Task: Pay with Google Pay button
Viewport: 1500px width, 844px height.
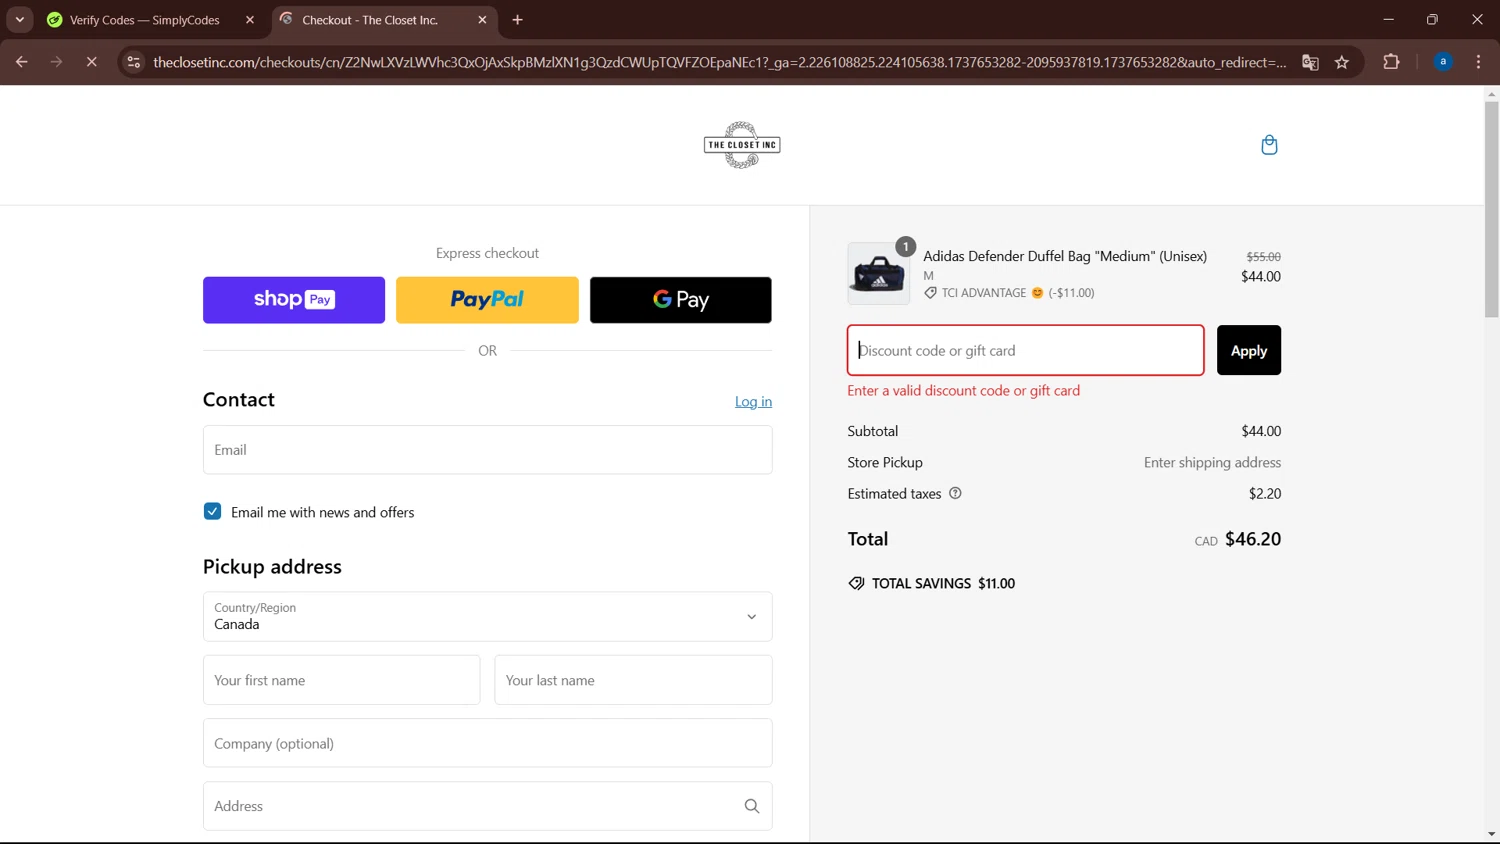Action: point(681,300)
